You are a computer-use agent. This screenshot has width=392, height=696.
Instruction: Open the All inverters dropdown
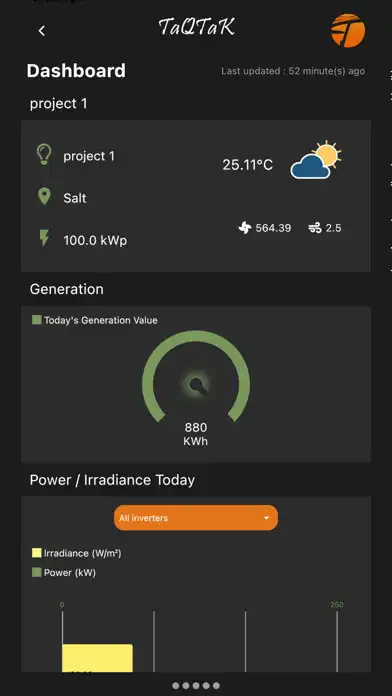coord(196,518)
